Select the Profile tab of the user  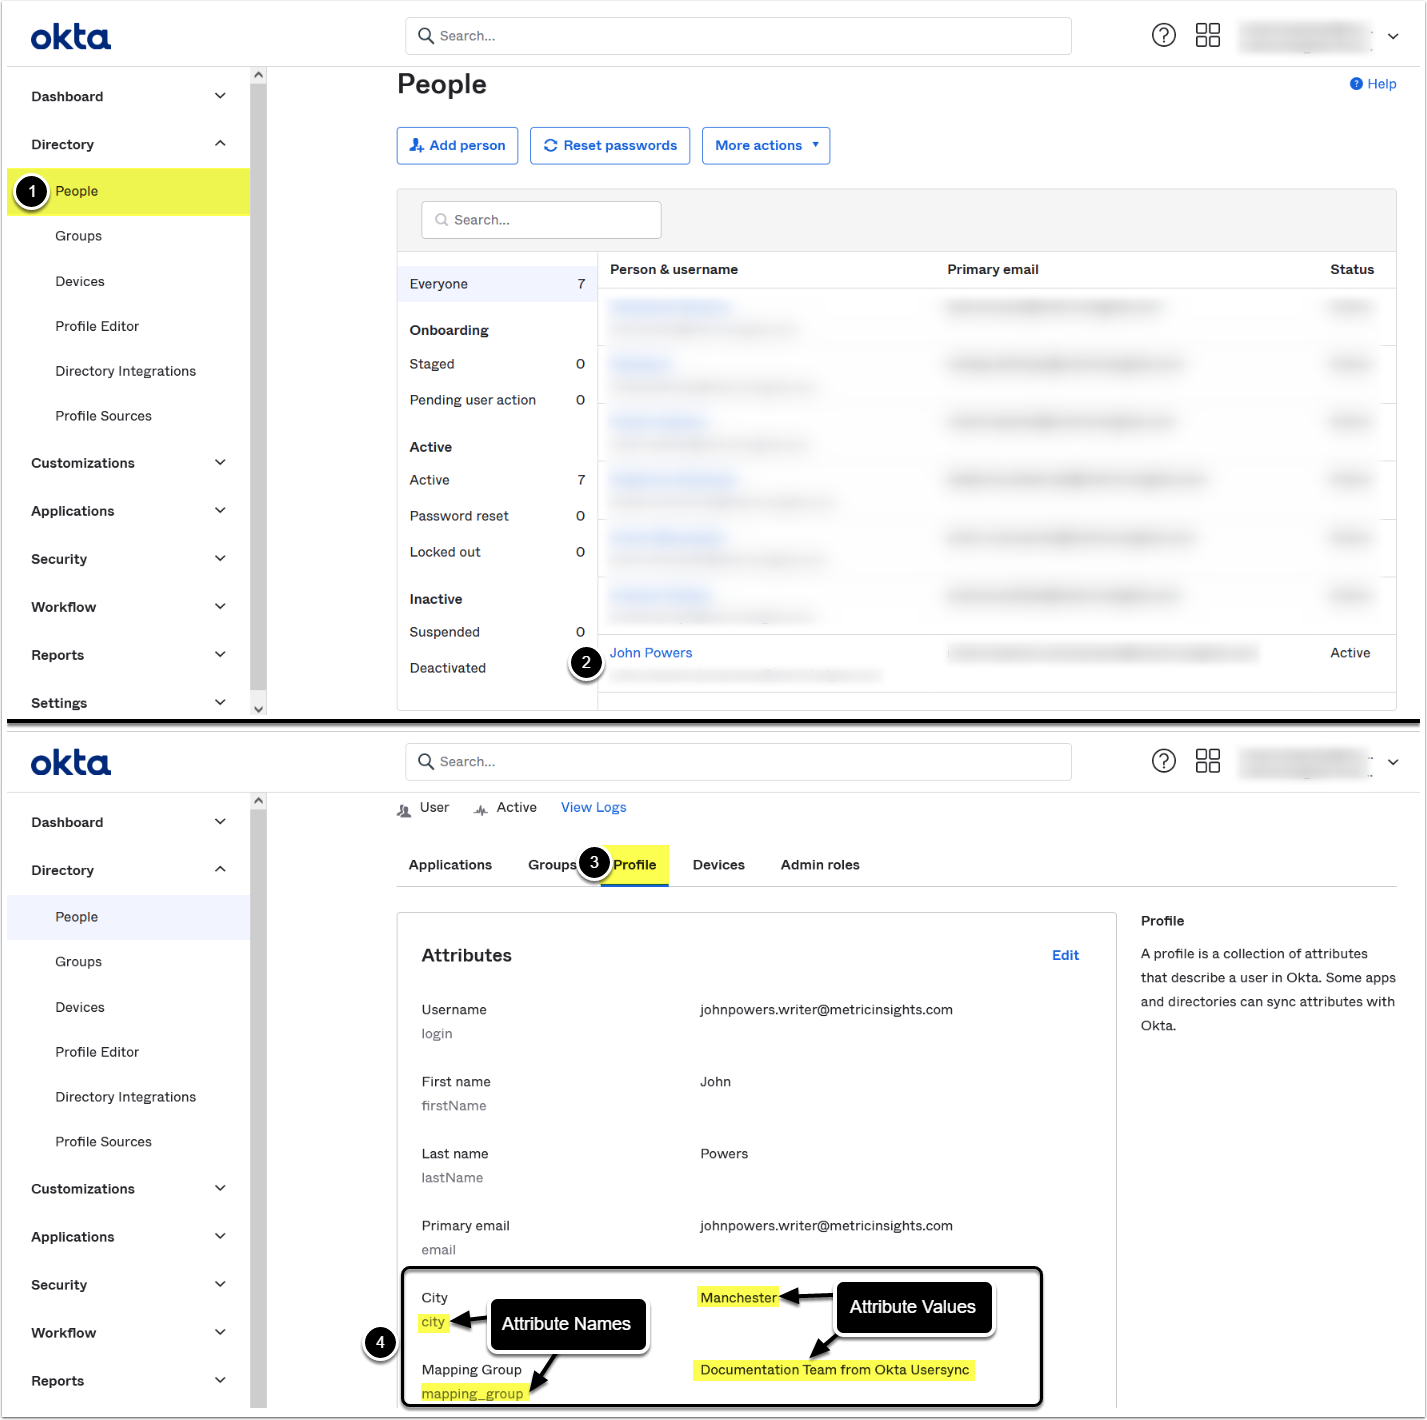[635, 865]
